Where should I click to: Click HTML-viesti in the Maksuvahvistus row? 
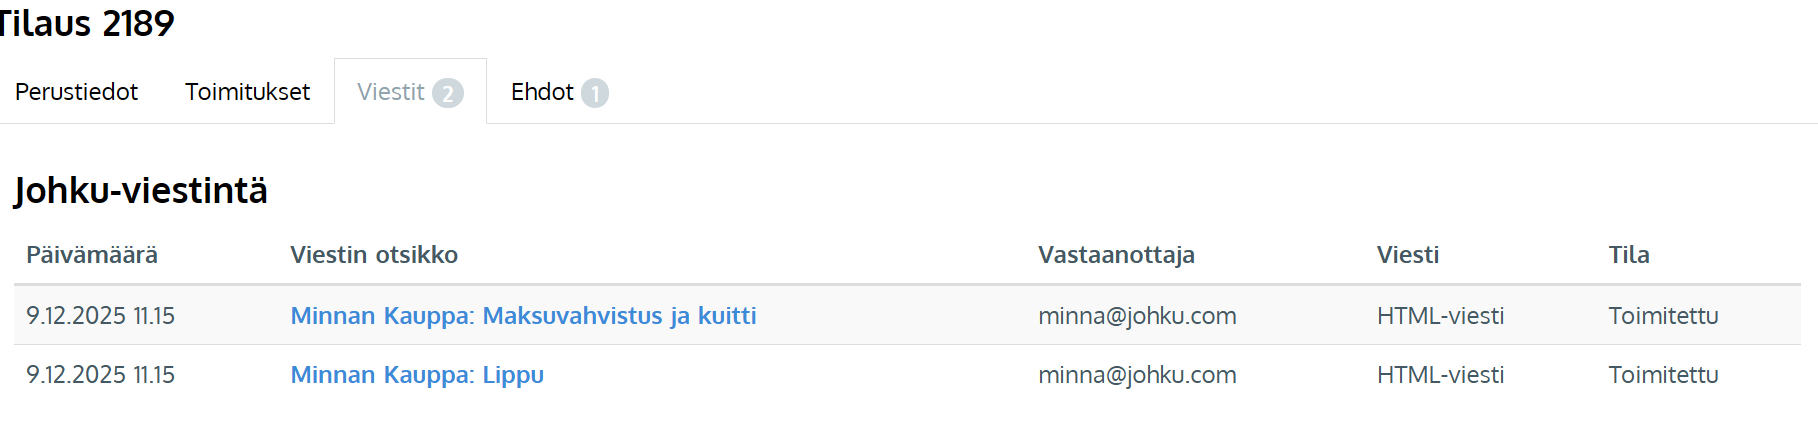point(1440,316)
